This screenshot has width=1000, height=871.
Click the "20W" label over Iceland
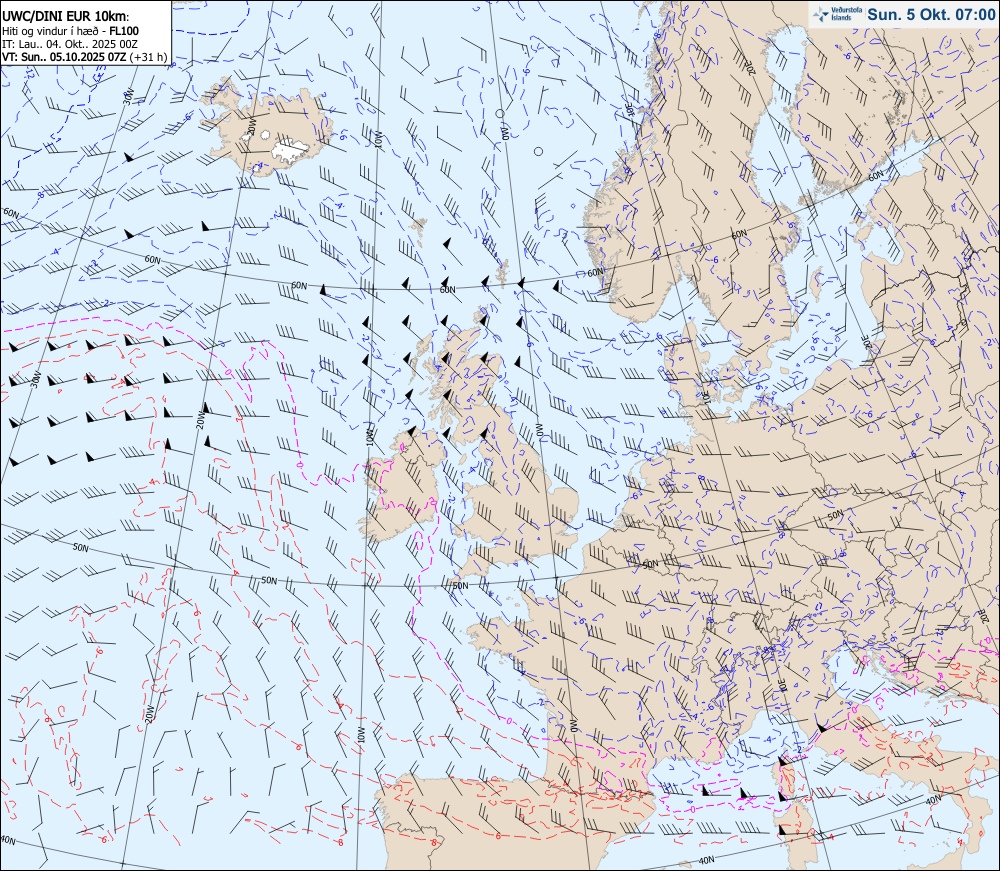pyautogui.click(x=251, y=127)
